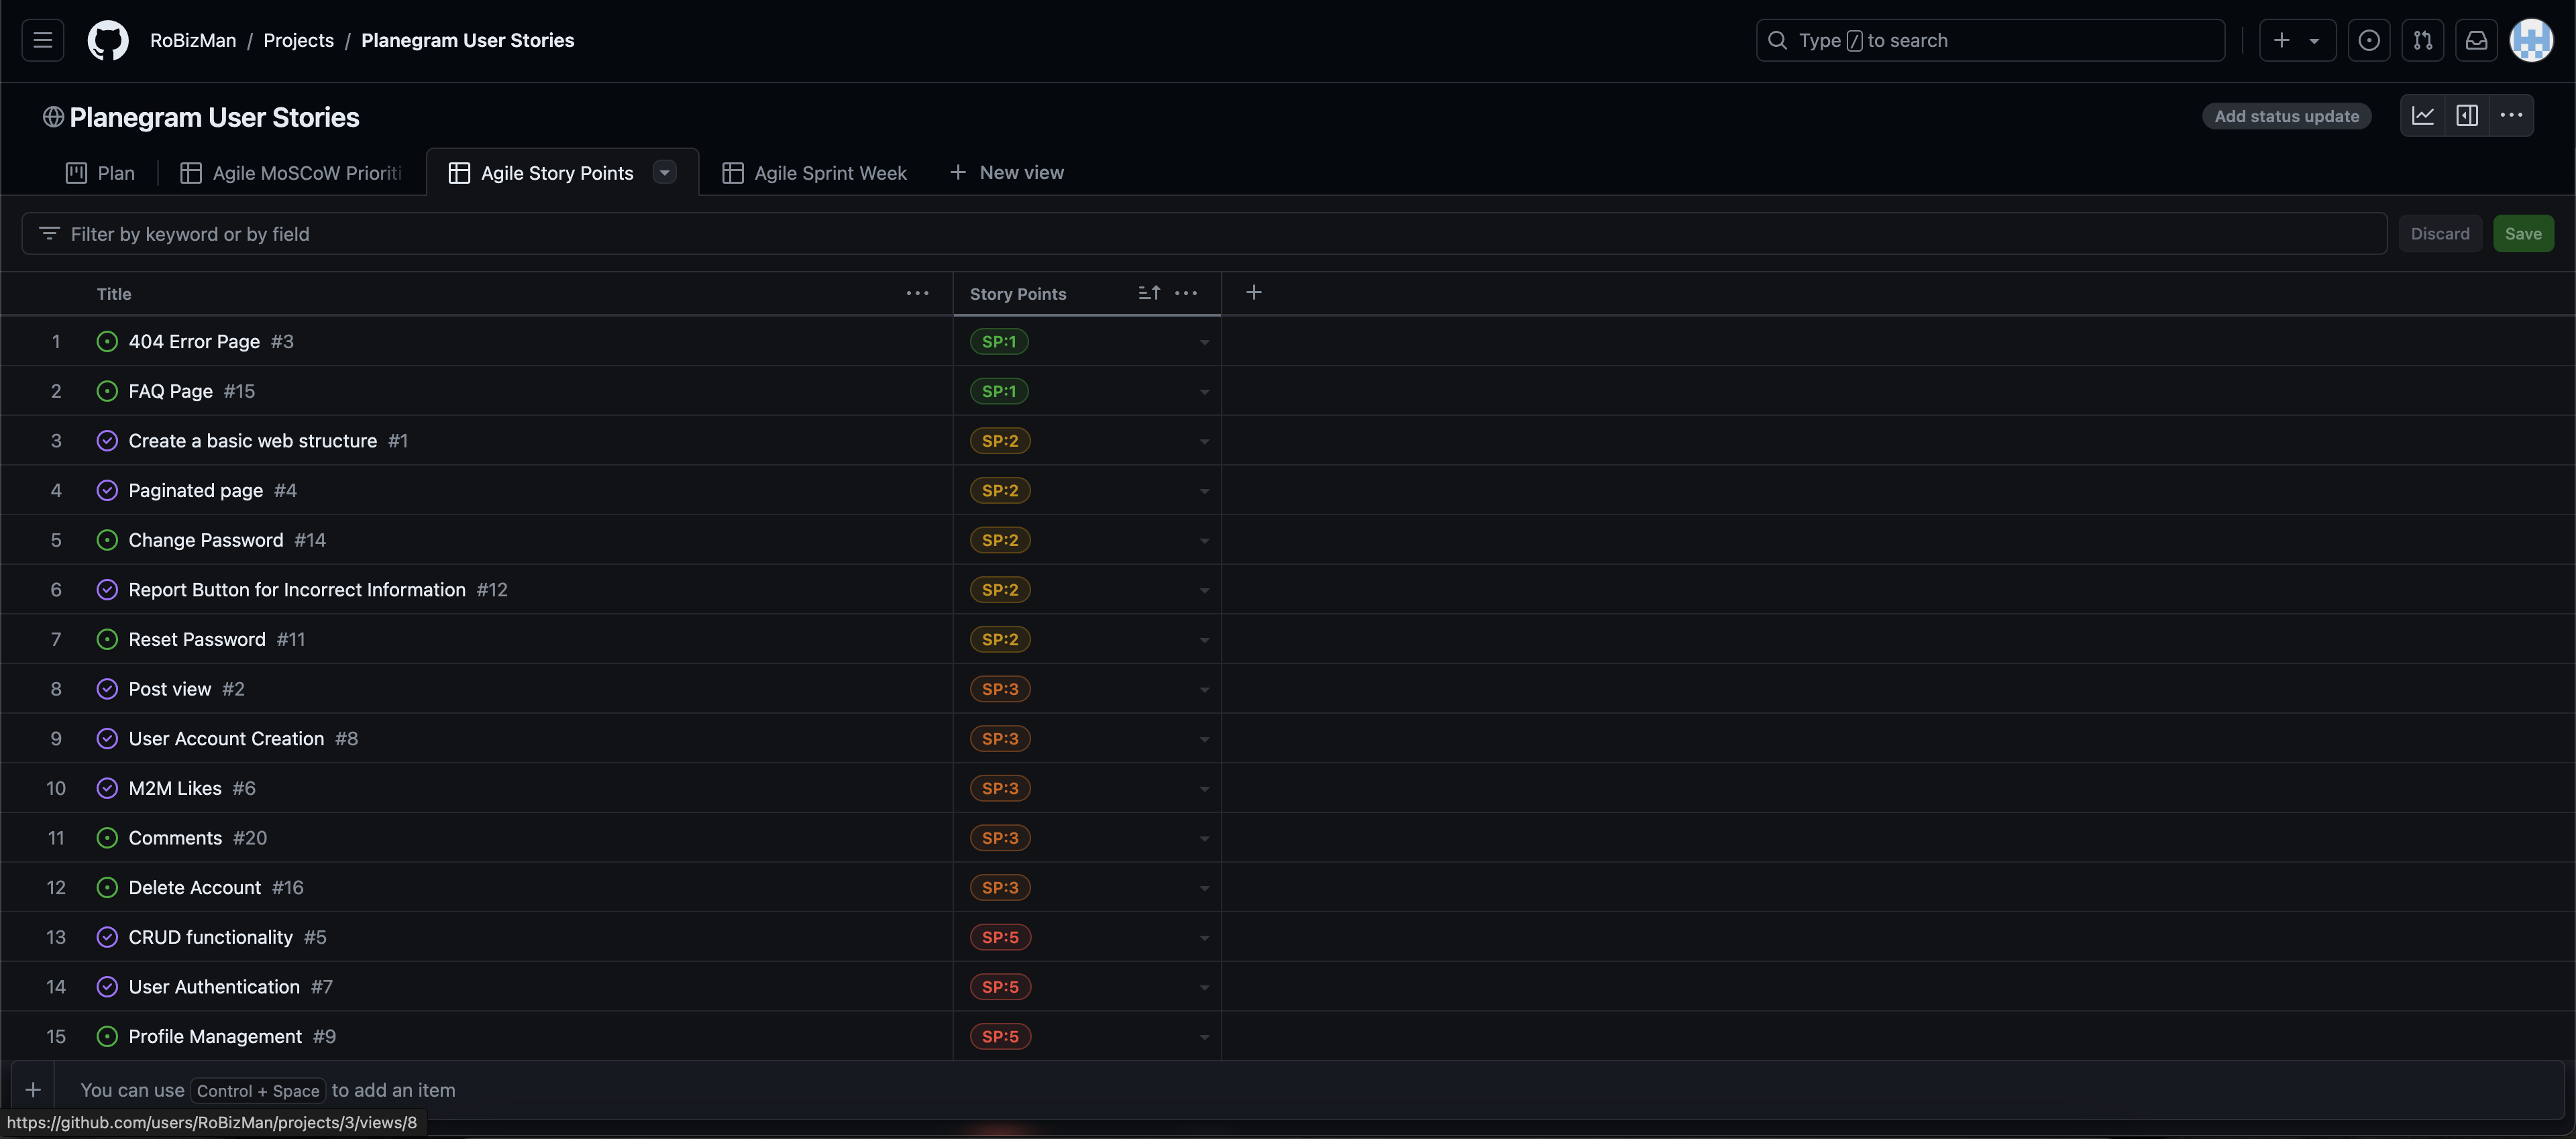Open the Title column options menu
The width and height of the screenshot is (2576, 1139).
(917, 293)
